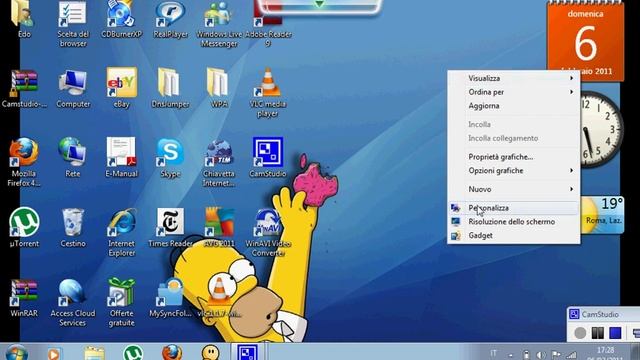Open the WPA folder
The width and height of the screenshot is (640, 360).
point(219,88)
